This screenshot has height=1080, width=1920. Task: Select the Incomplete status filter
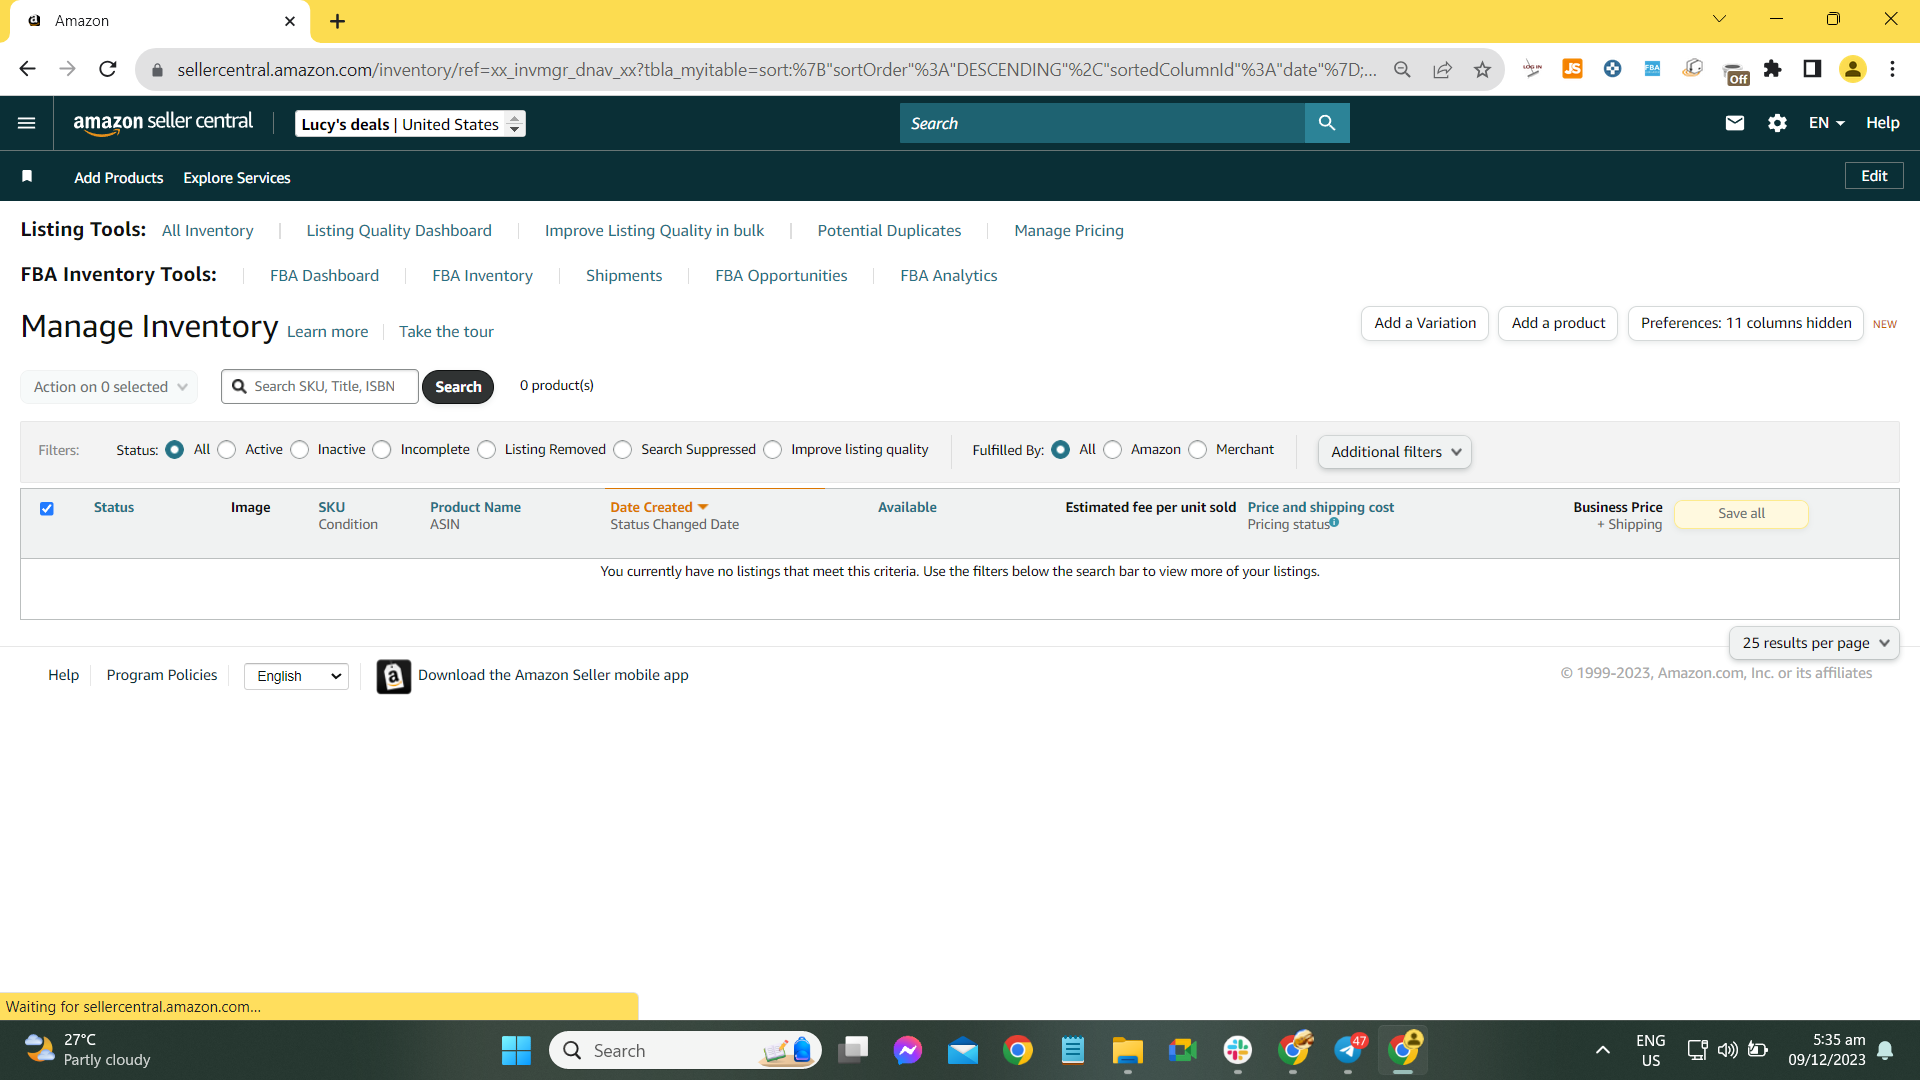click(382, 450)
